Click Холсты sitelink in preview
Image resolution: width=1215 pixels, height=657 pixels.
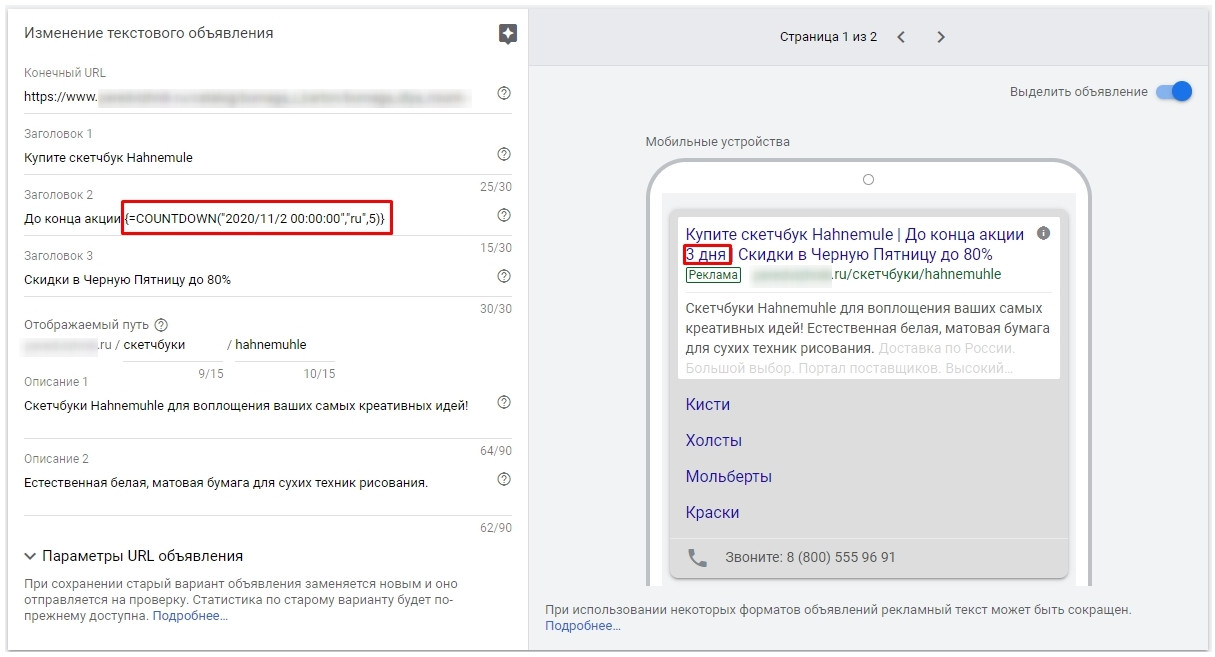(713, 441)
